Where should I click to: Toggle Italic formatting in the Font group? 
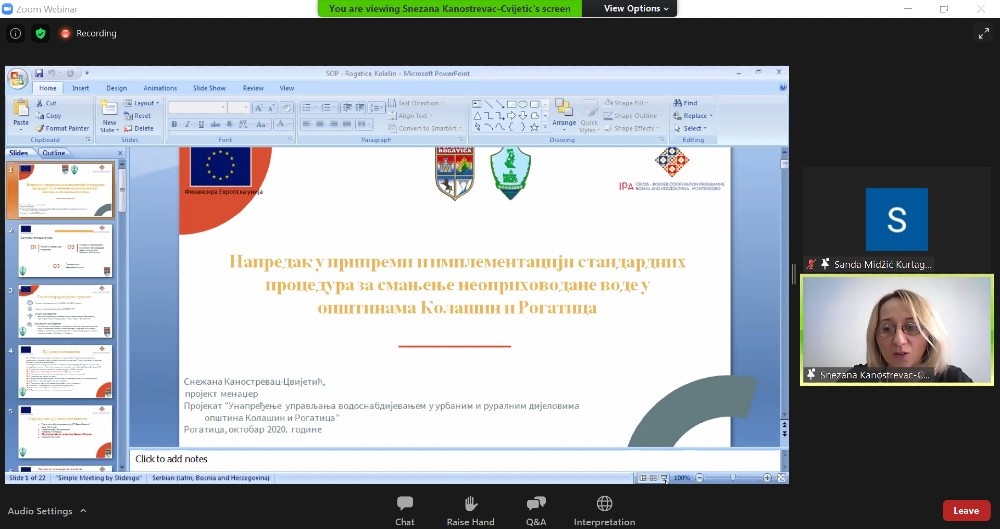coord(187,125)
